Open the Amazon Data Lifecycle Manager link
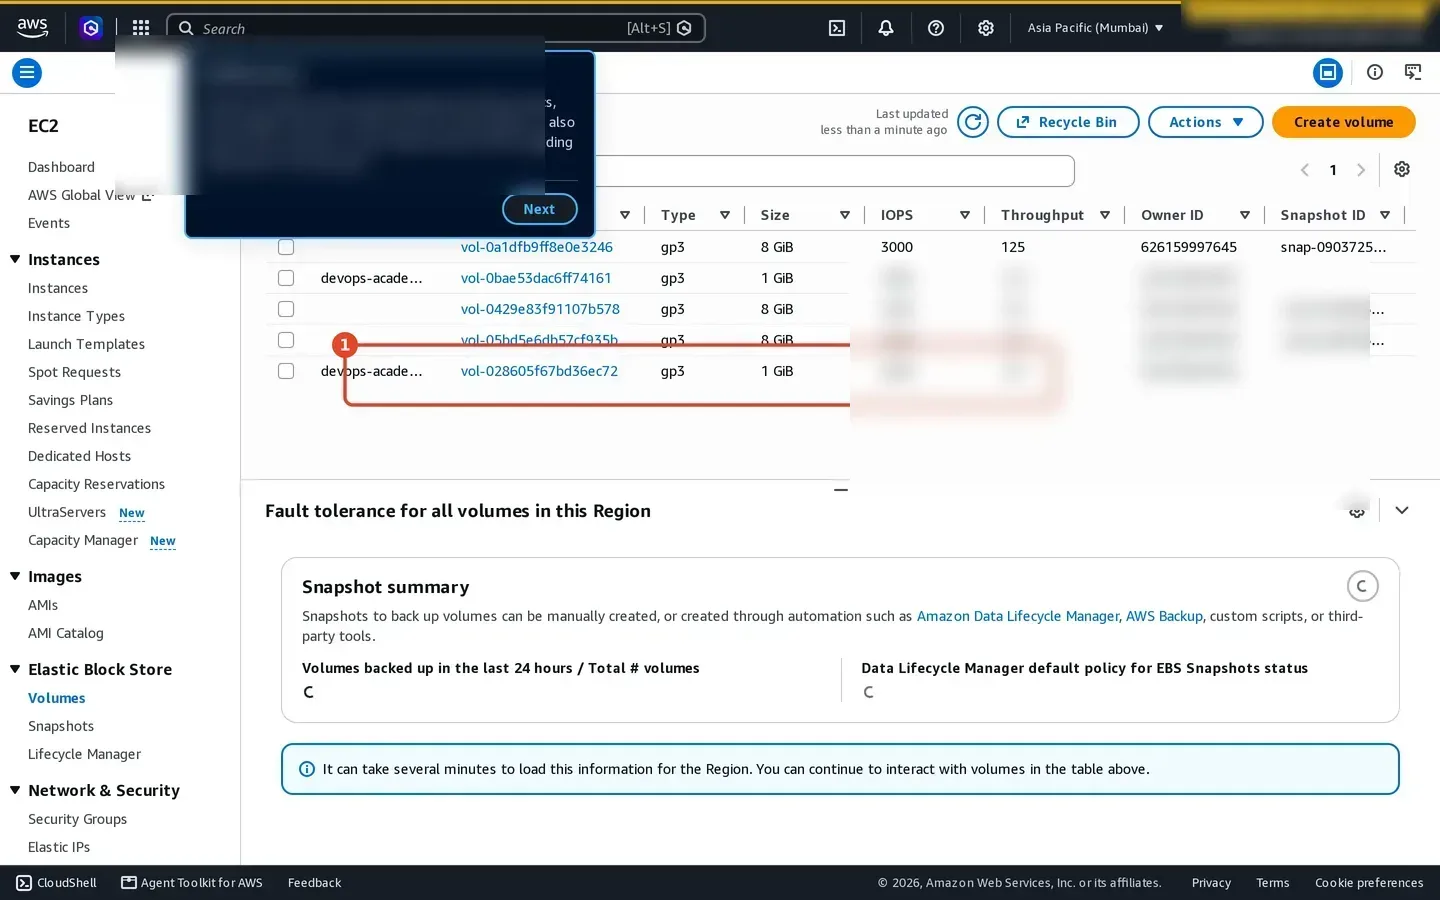 (x=1018, y=616)
